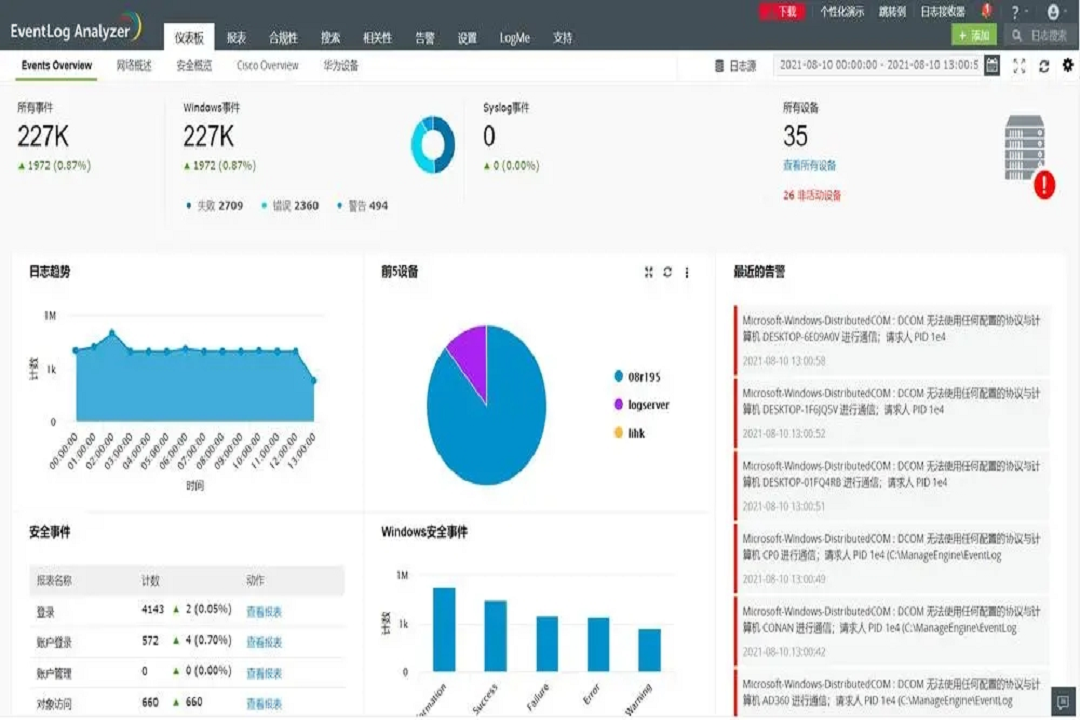Viewport: 1080px width, 720px height.
Task: Open 查看报表 for the 账户管理 row
Action: coord(264,673)
